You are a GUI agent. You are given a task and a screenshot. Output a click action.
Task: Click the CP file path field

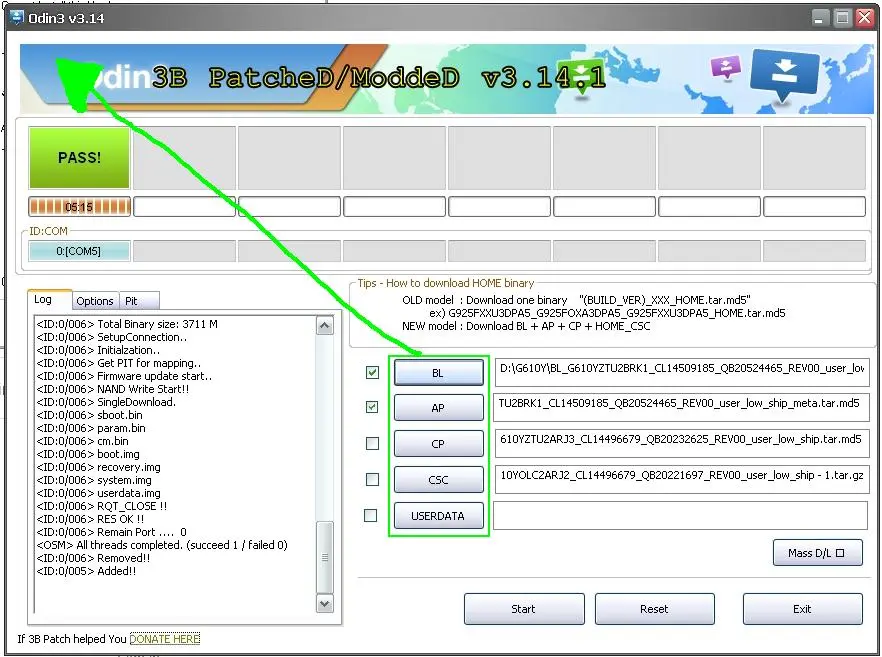681,443
